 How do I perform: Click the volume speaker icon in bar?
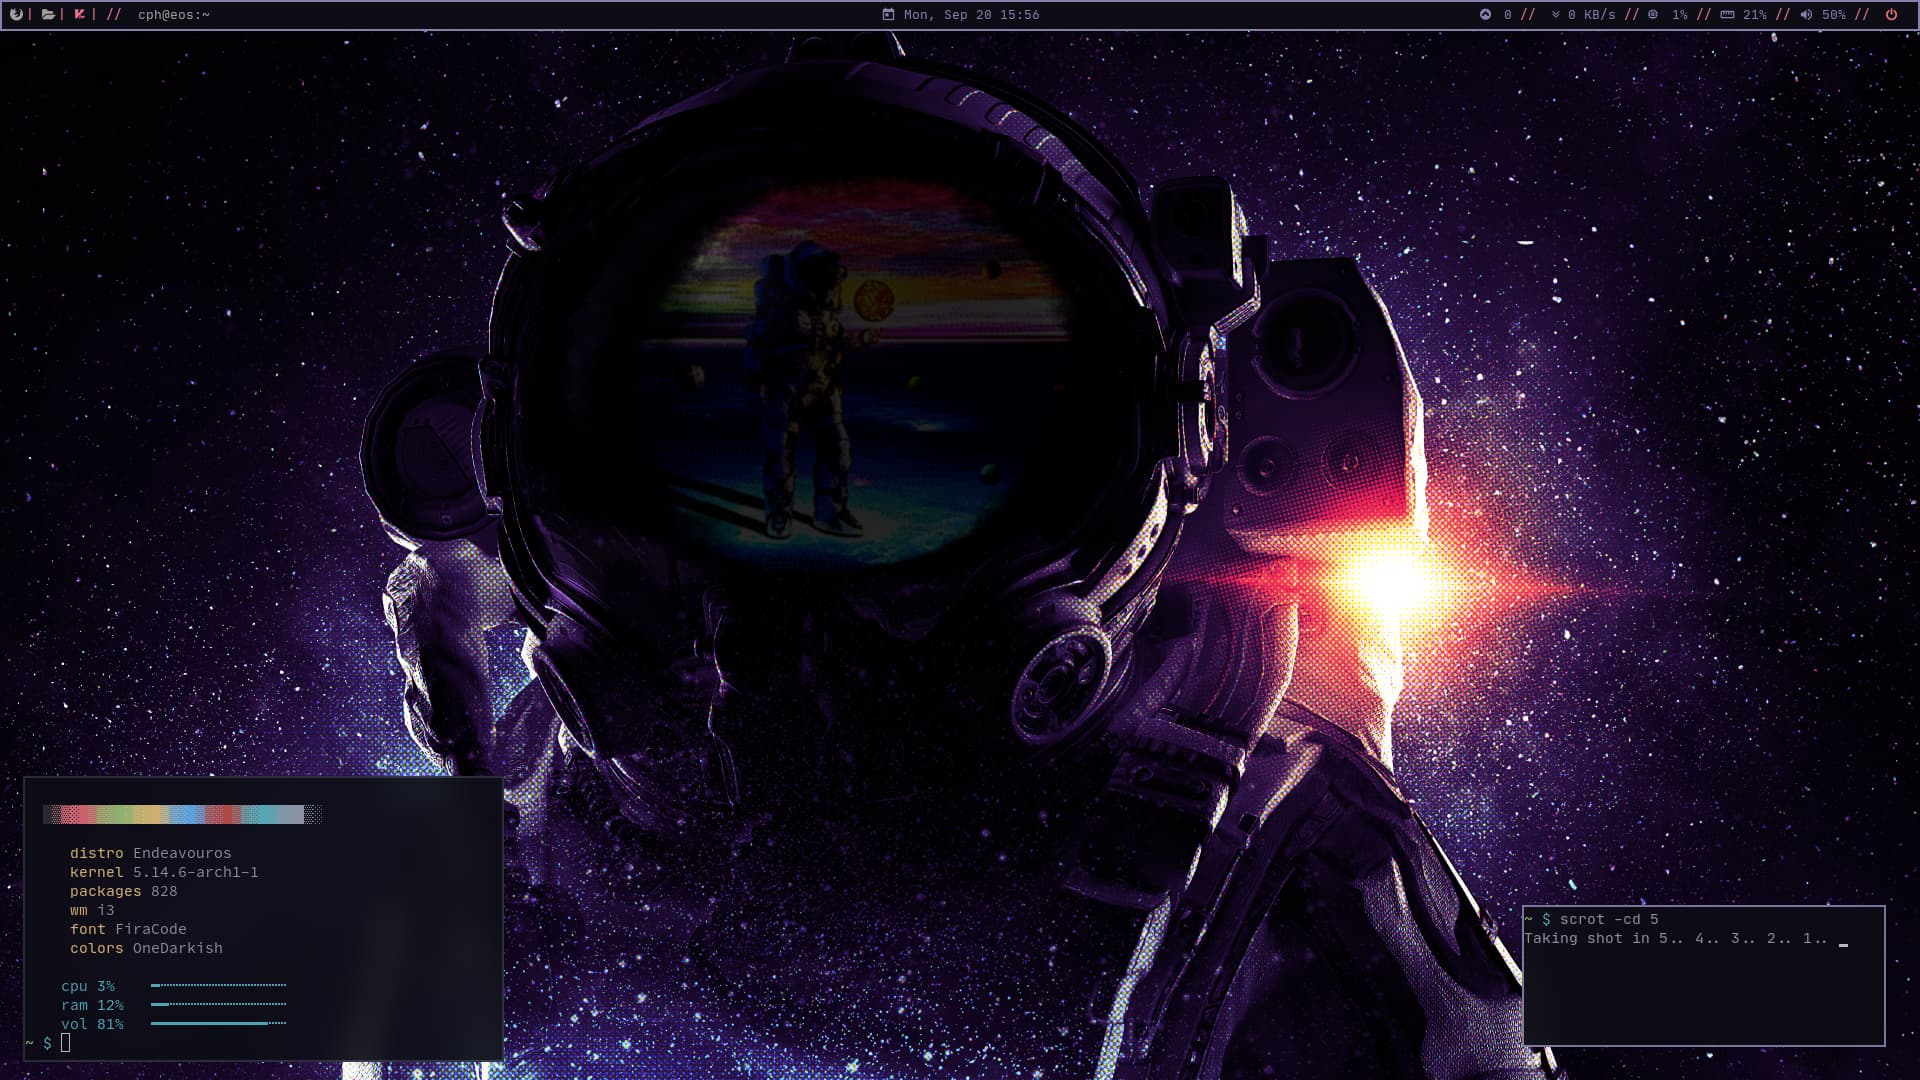point(1806,14)
